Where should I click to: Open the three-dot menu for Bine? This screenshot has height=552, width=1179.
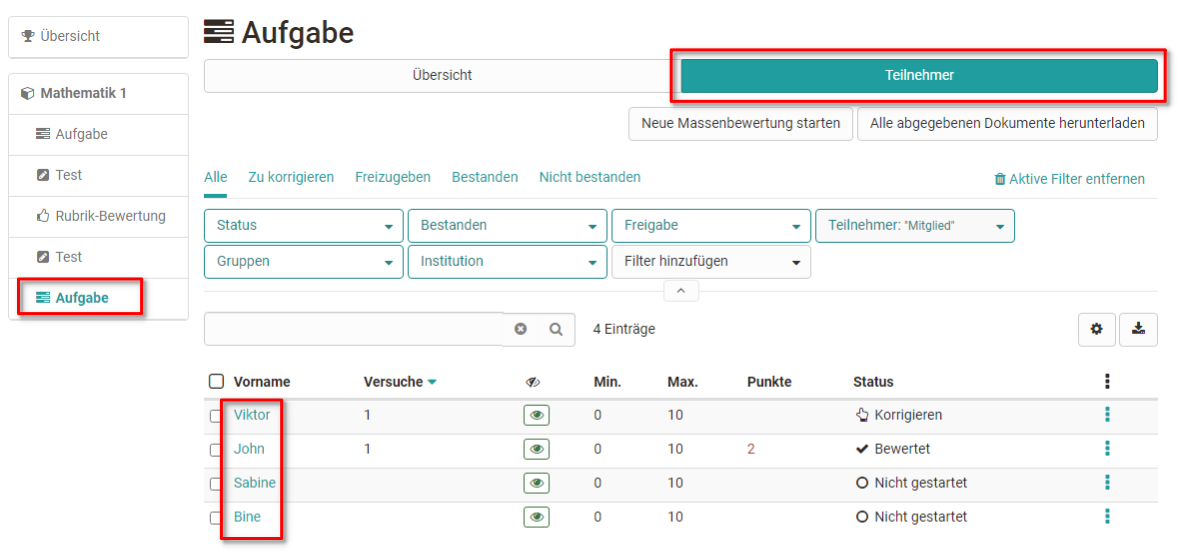(1107, 517)
